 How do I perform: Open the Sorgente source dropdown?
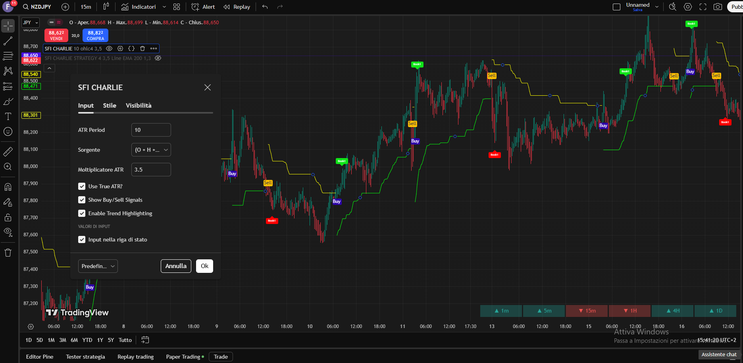[151, 150]
